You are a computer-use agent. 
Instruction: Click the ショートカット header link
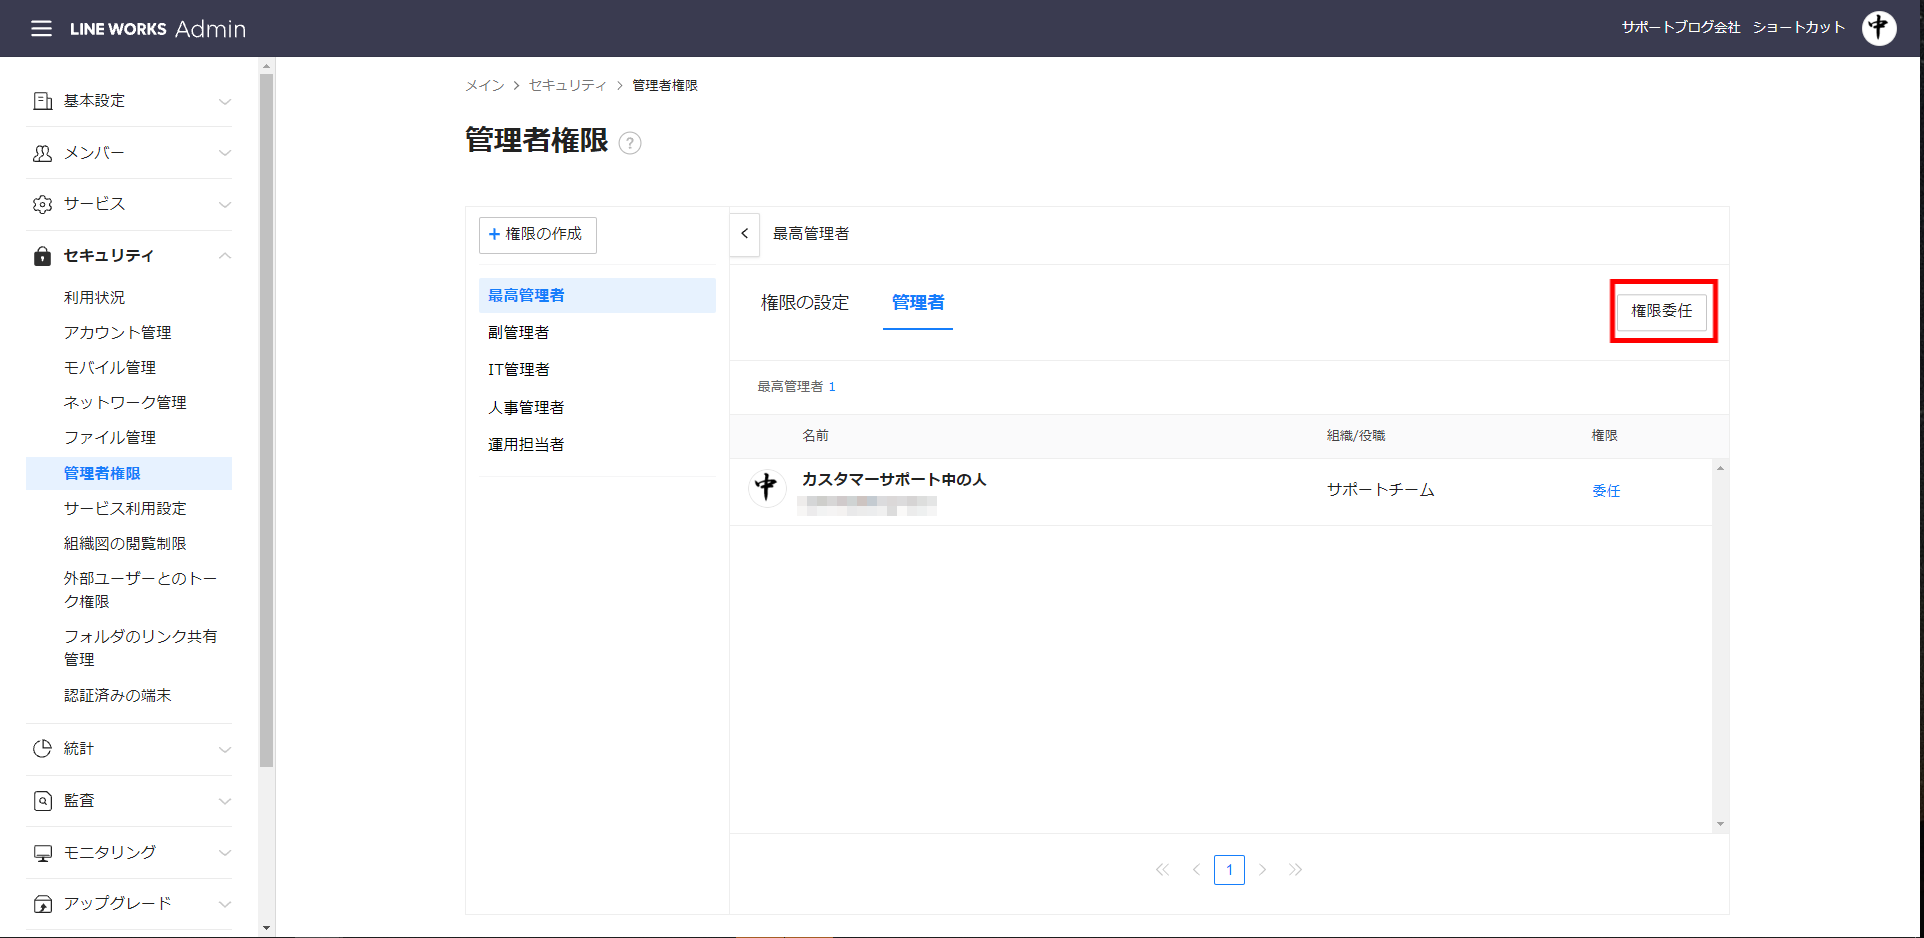(1798, 28)
